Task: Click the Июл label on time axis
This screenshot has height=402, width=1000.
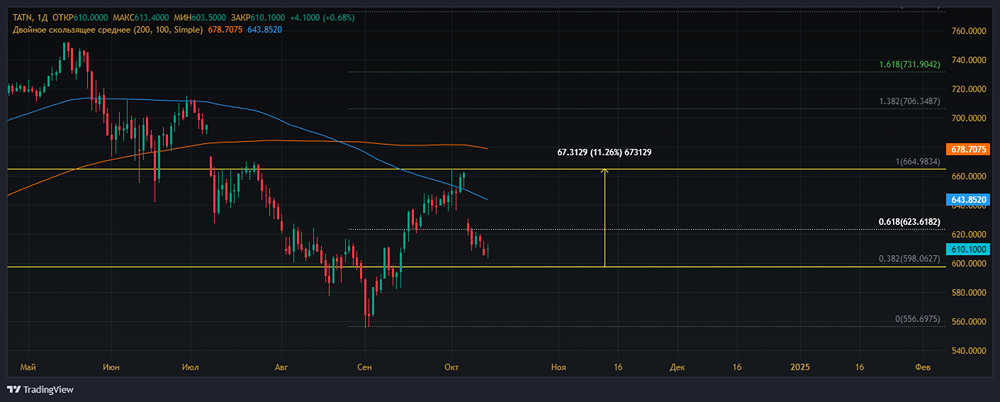Action: click(190, 368)
